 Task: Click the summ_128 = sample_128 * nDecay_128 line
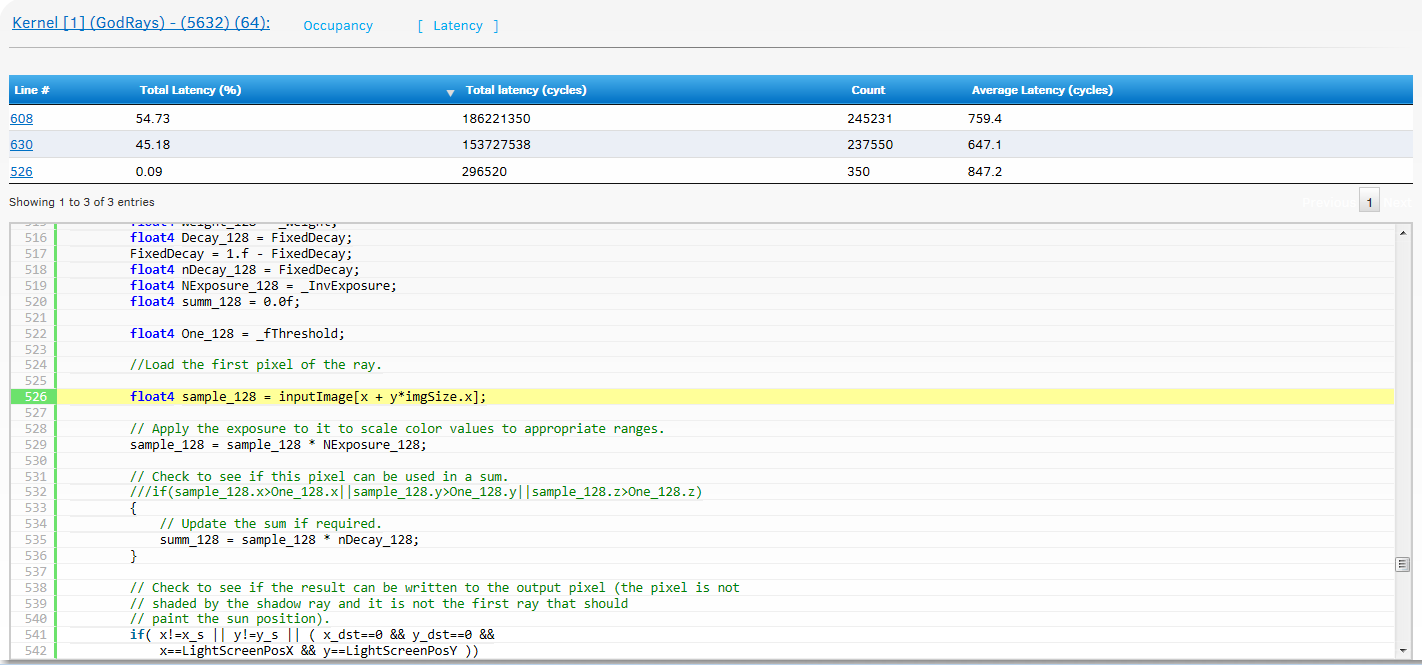point(289,540)
